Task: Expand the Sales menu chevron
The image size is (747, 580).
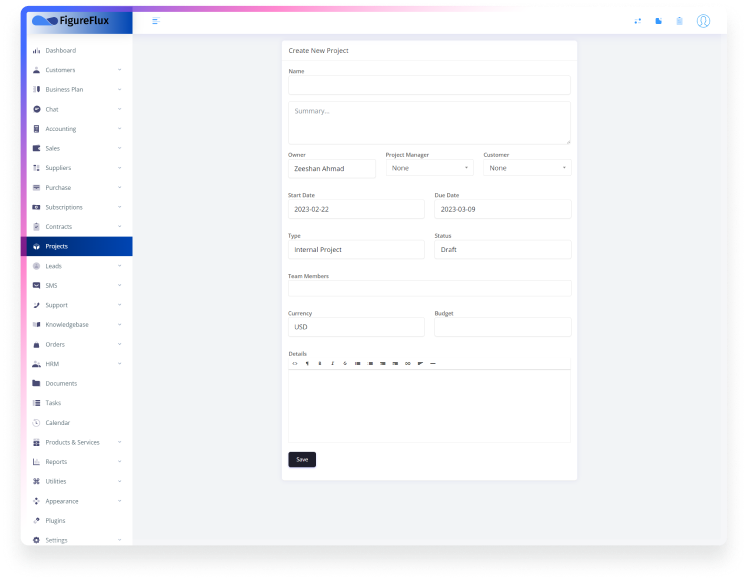Action: [120, 148]
